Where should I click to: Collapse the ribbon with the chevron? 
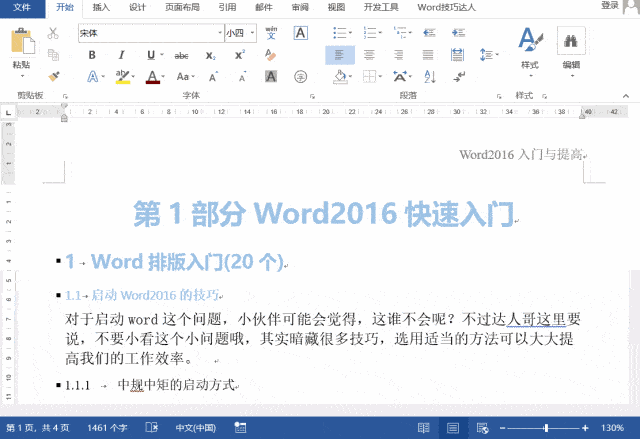pos(626,96)
